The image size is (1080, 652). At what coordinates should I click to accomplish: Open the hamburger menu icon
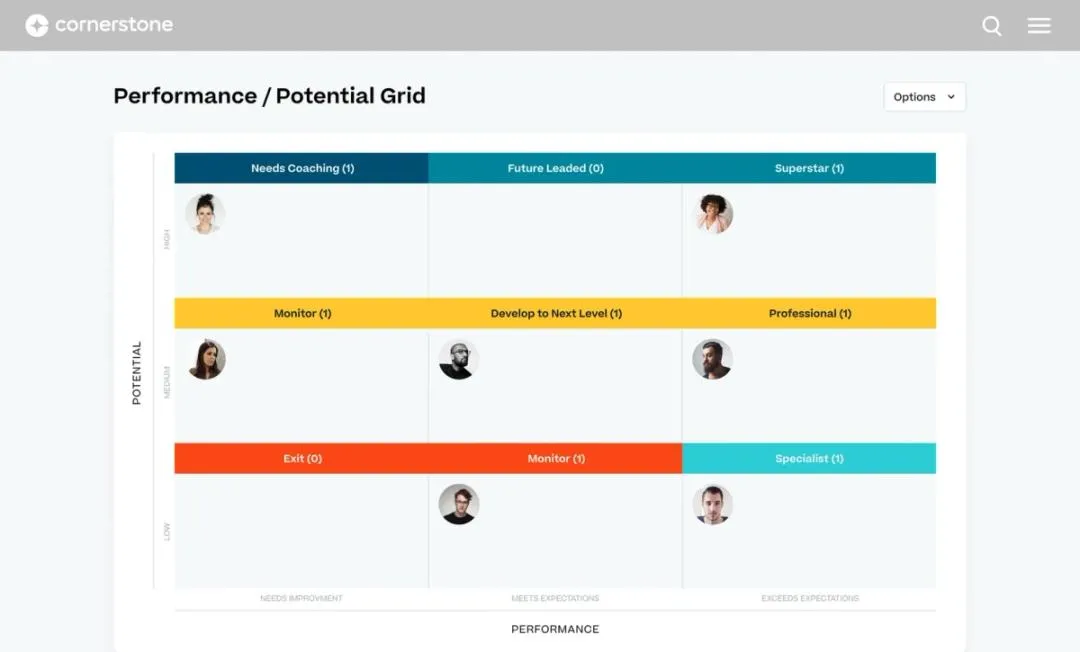click(x=1039, y=25)
